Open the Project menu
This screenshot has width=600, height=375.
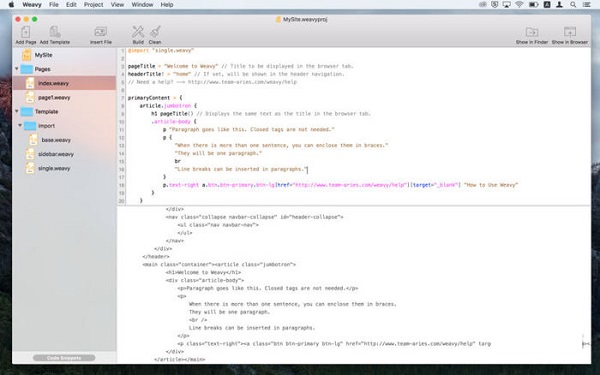94,5
